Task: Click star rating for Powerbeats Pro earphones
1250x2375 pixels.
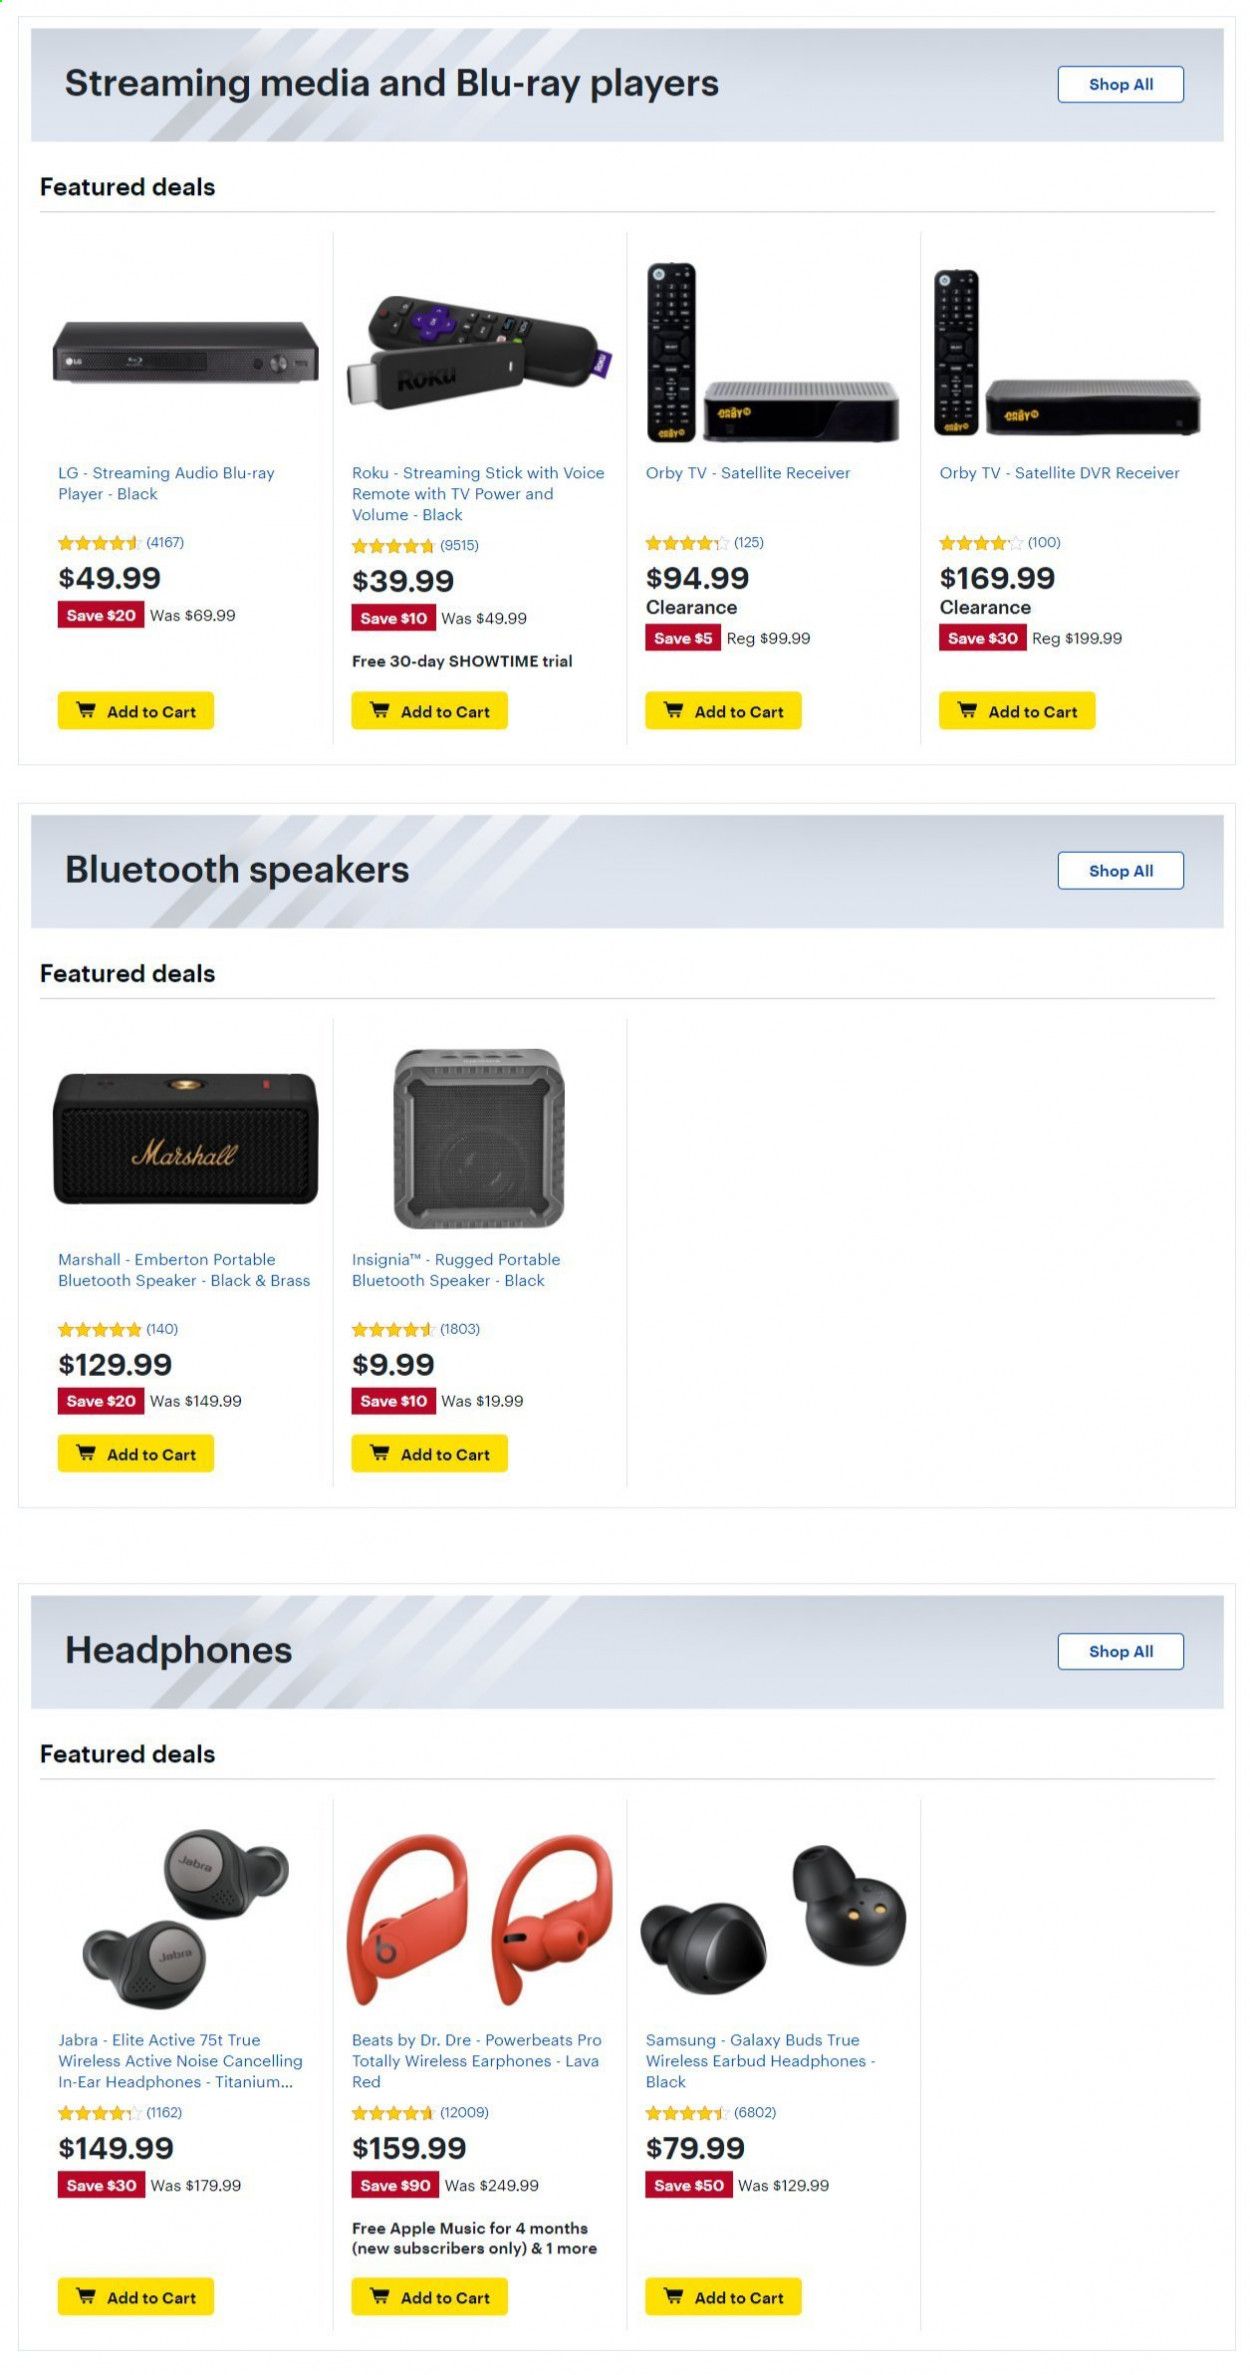Action: [x=392, y=2113]
